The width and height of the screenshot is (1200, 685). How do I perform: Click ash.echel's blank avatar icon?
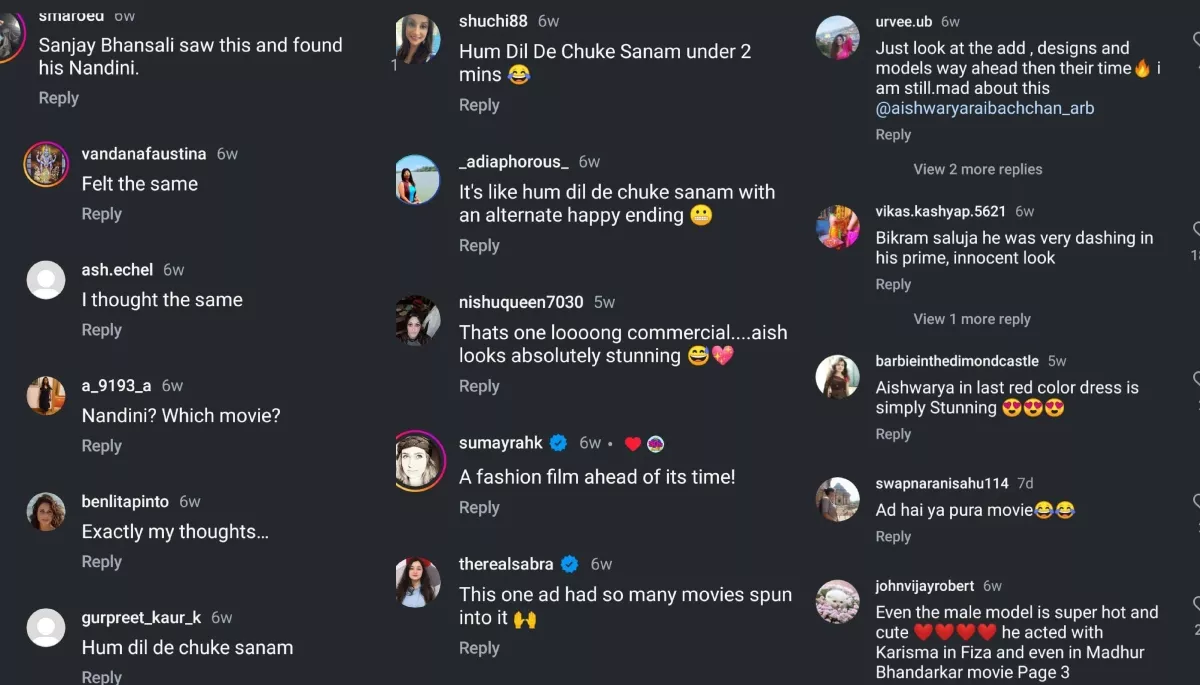(46, 281)
